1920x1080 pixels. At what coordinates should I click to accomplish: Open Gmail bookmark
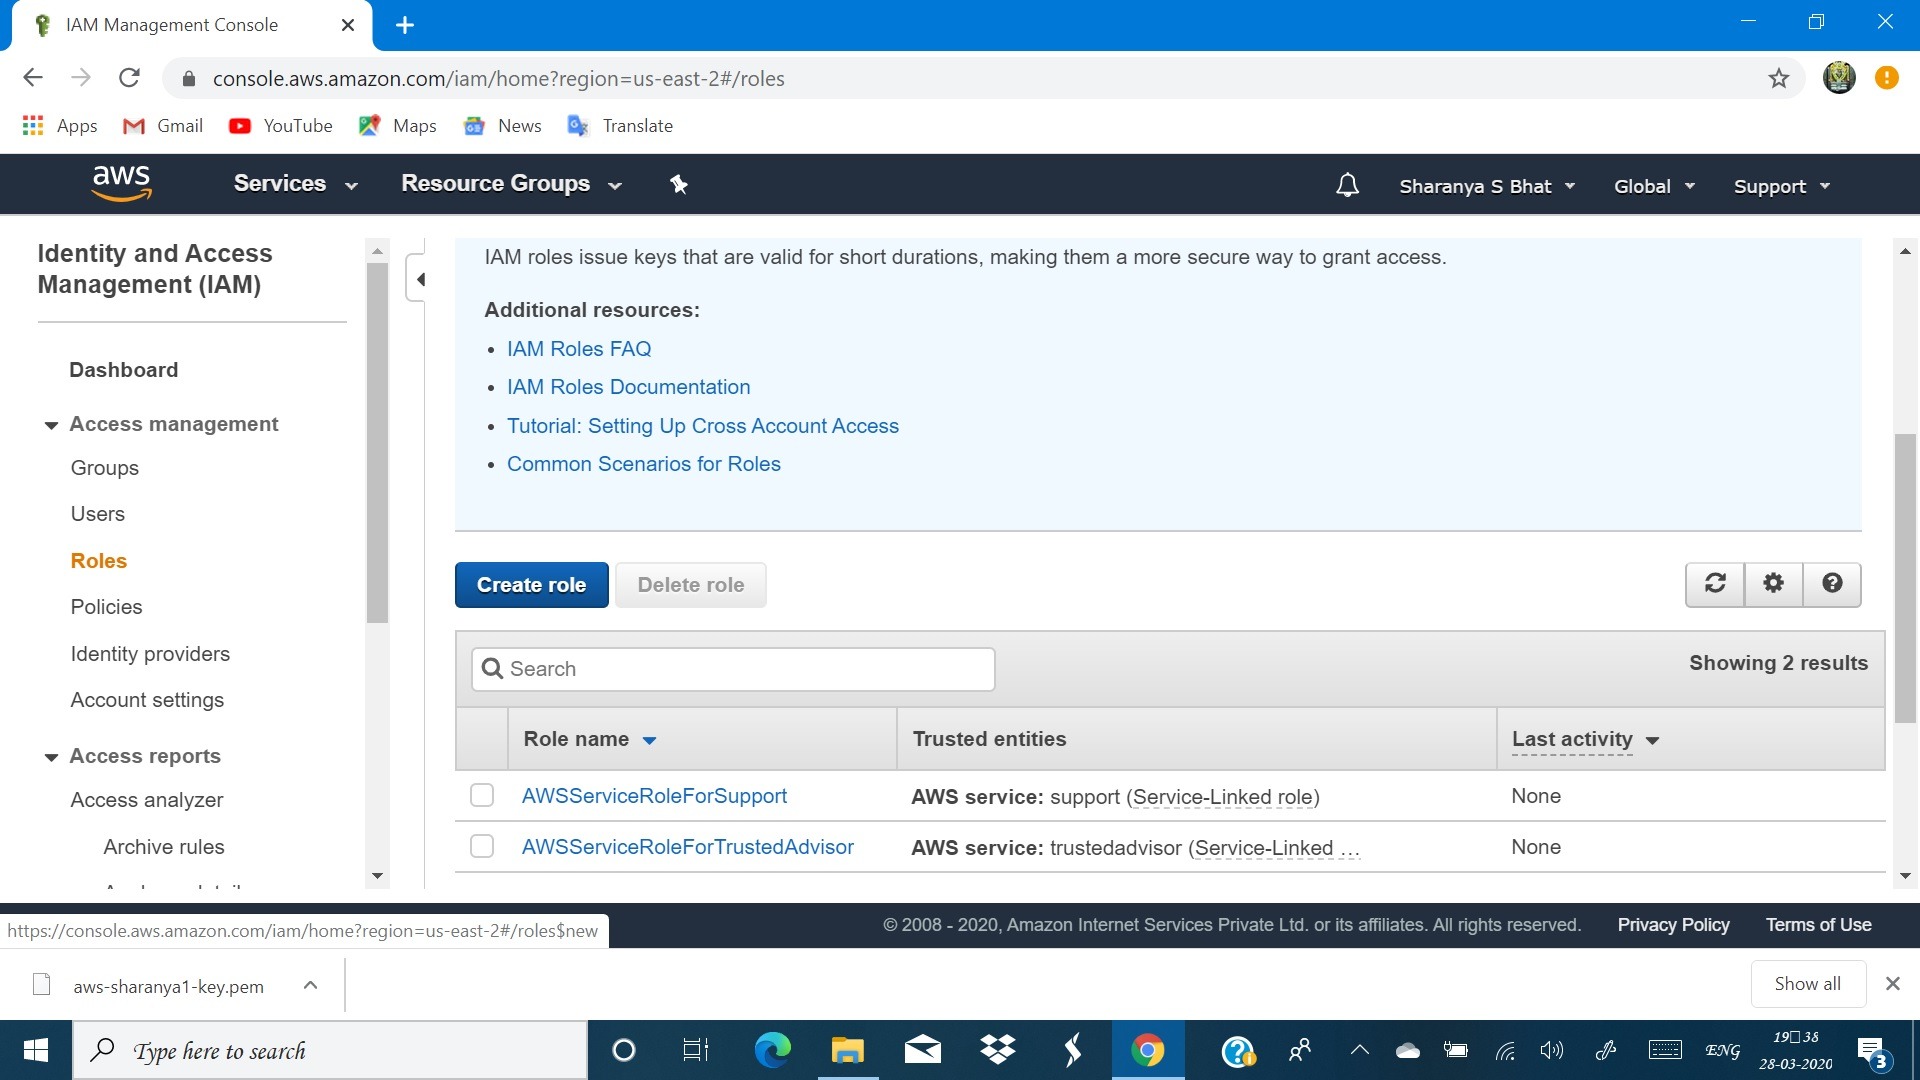[163, 125]
